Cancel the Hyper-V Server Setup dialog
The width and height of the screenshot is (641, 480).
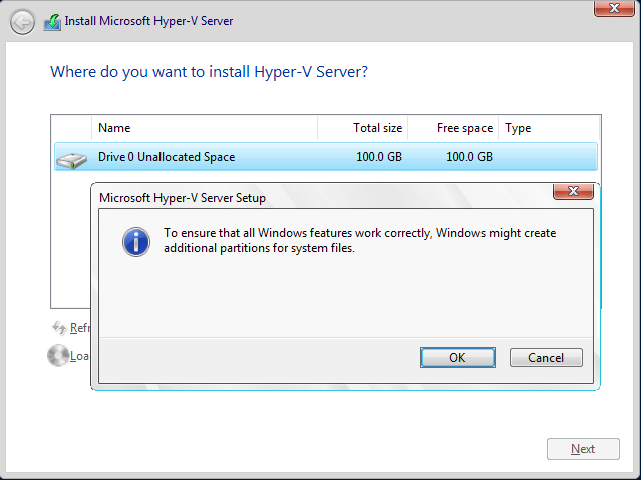point(545,358)
